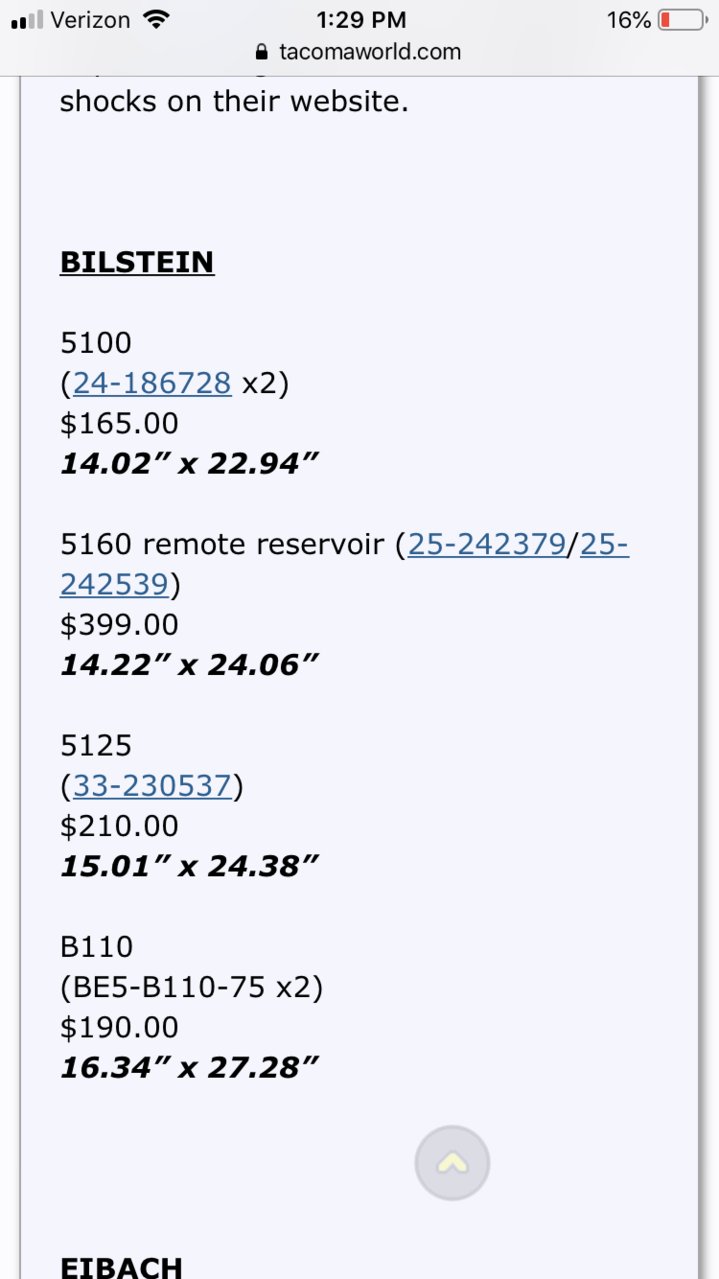Open the 33-230537 part number link
Screen dimensions: 719x1279
pos(152,786)
